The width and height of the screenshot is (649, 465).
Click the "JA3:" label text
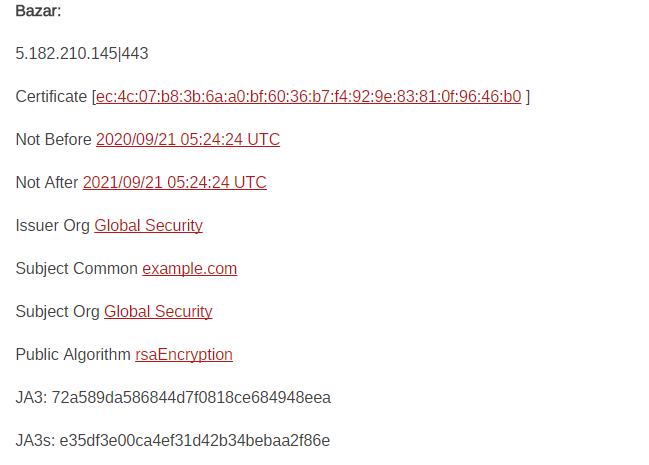pos(31,398)
